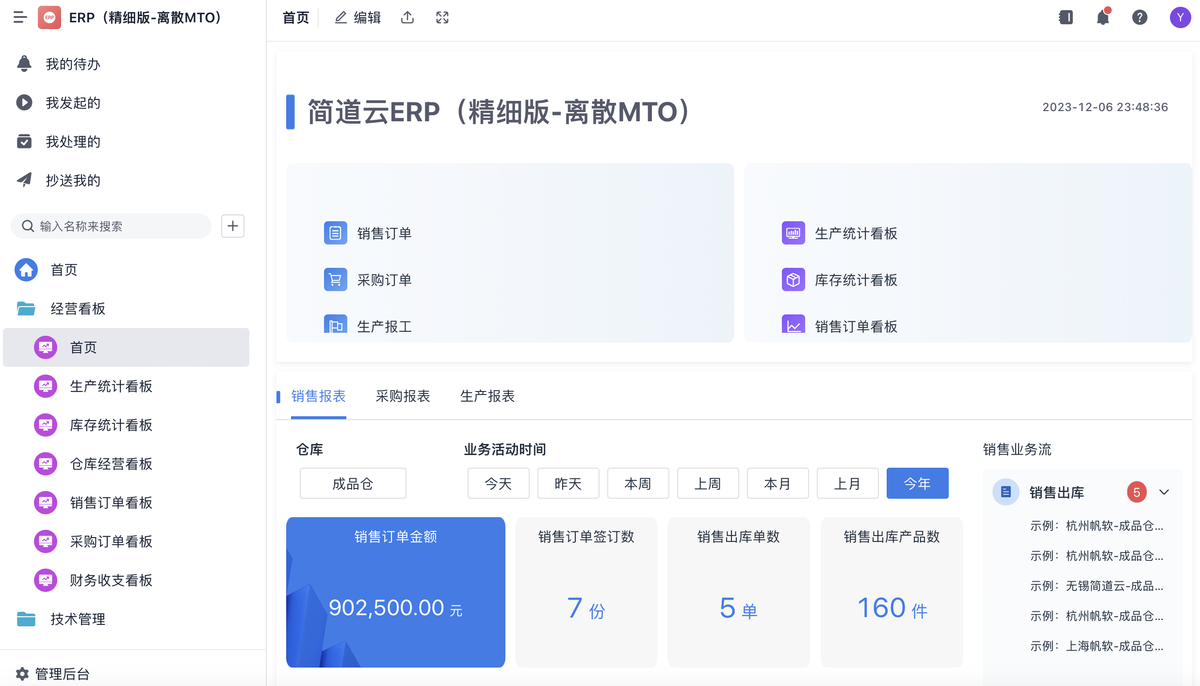1200x686 pixels.
Task: Open 销售订单看板 shortcut in right card
Action: (840, 326)
